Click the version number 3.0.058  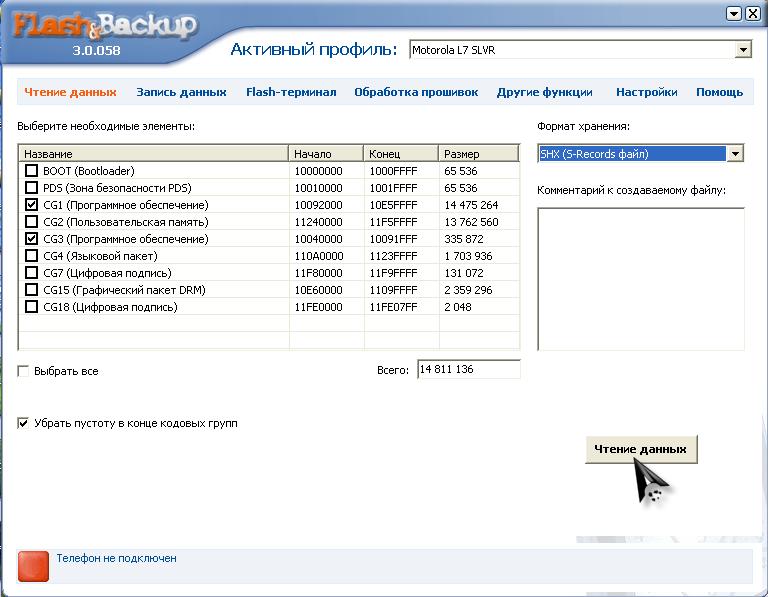[96, 50]
